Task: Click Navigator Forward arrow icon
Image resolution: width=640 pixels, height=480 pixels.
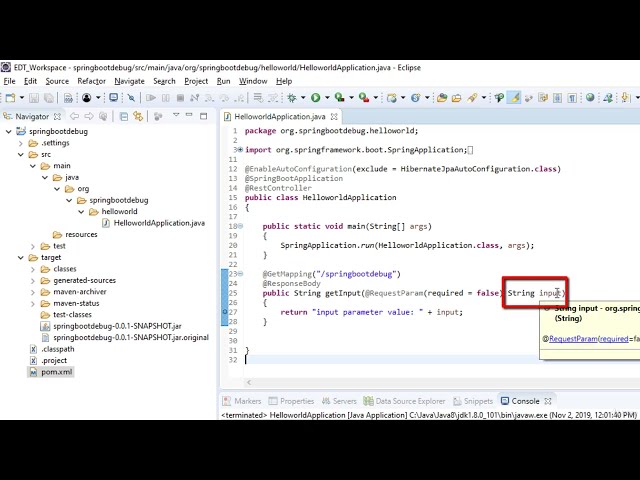Action: click(89, 116)
